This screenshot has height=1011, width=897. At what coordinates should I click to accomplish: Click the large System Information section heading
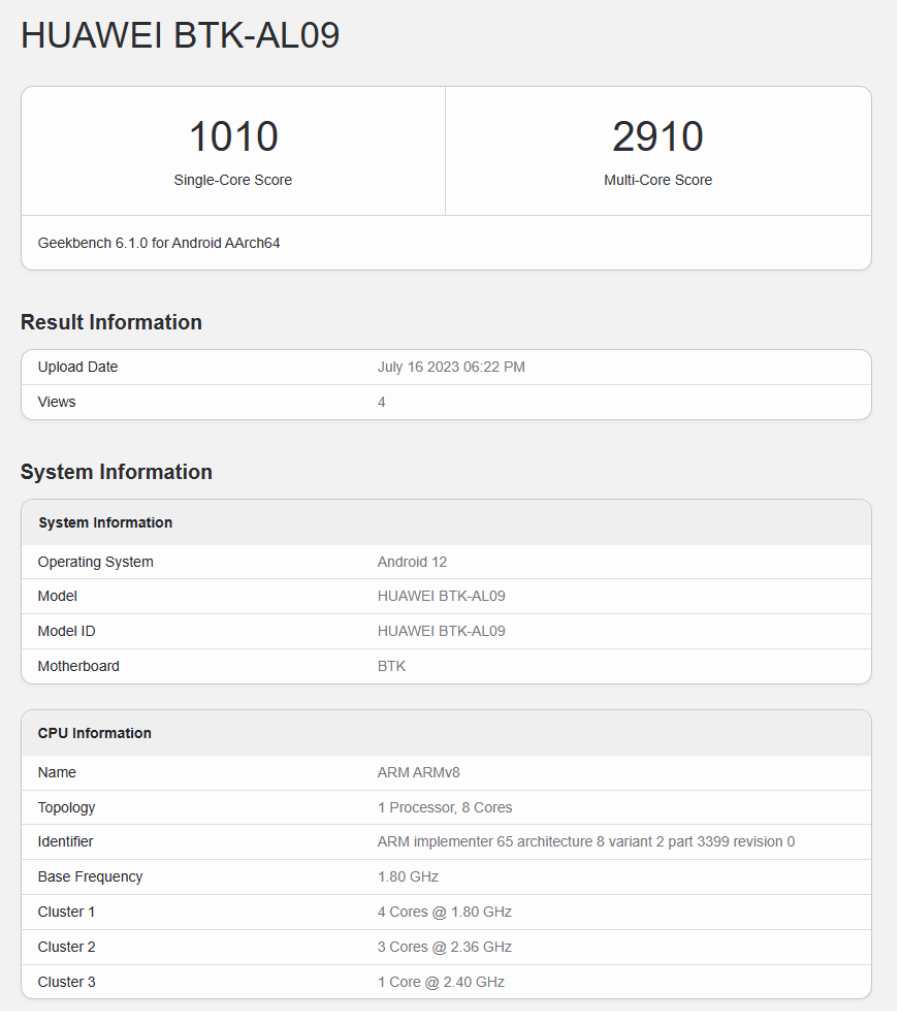[x=116, y=472]
